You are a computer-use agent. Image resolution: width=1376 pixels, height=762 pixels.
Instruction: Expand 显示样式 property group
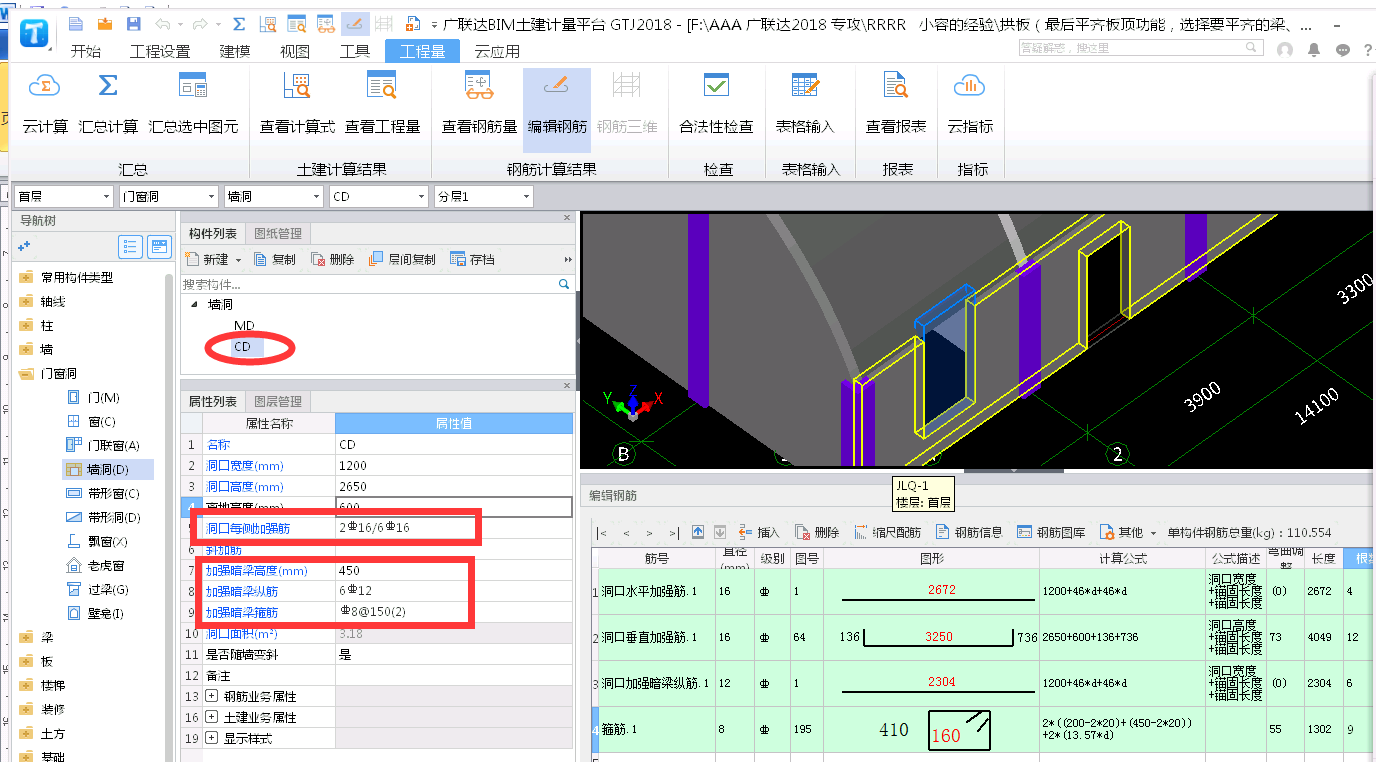(211, 738)
